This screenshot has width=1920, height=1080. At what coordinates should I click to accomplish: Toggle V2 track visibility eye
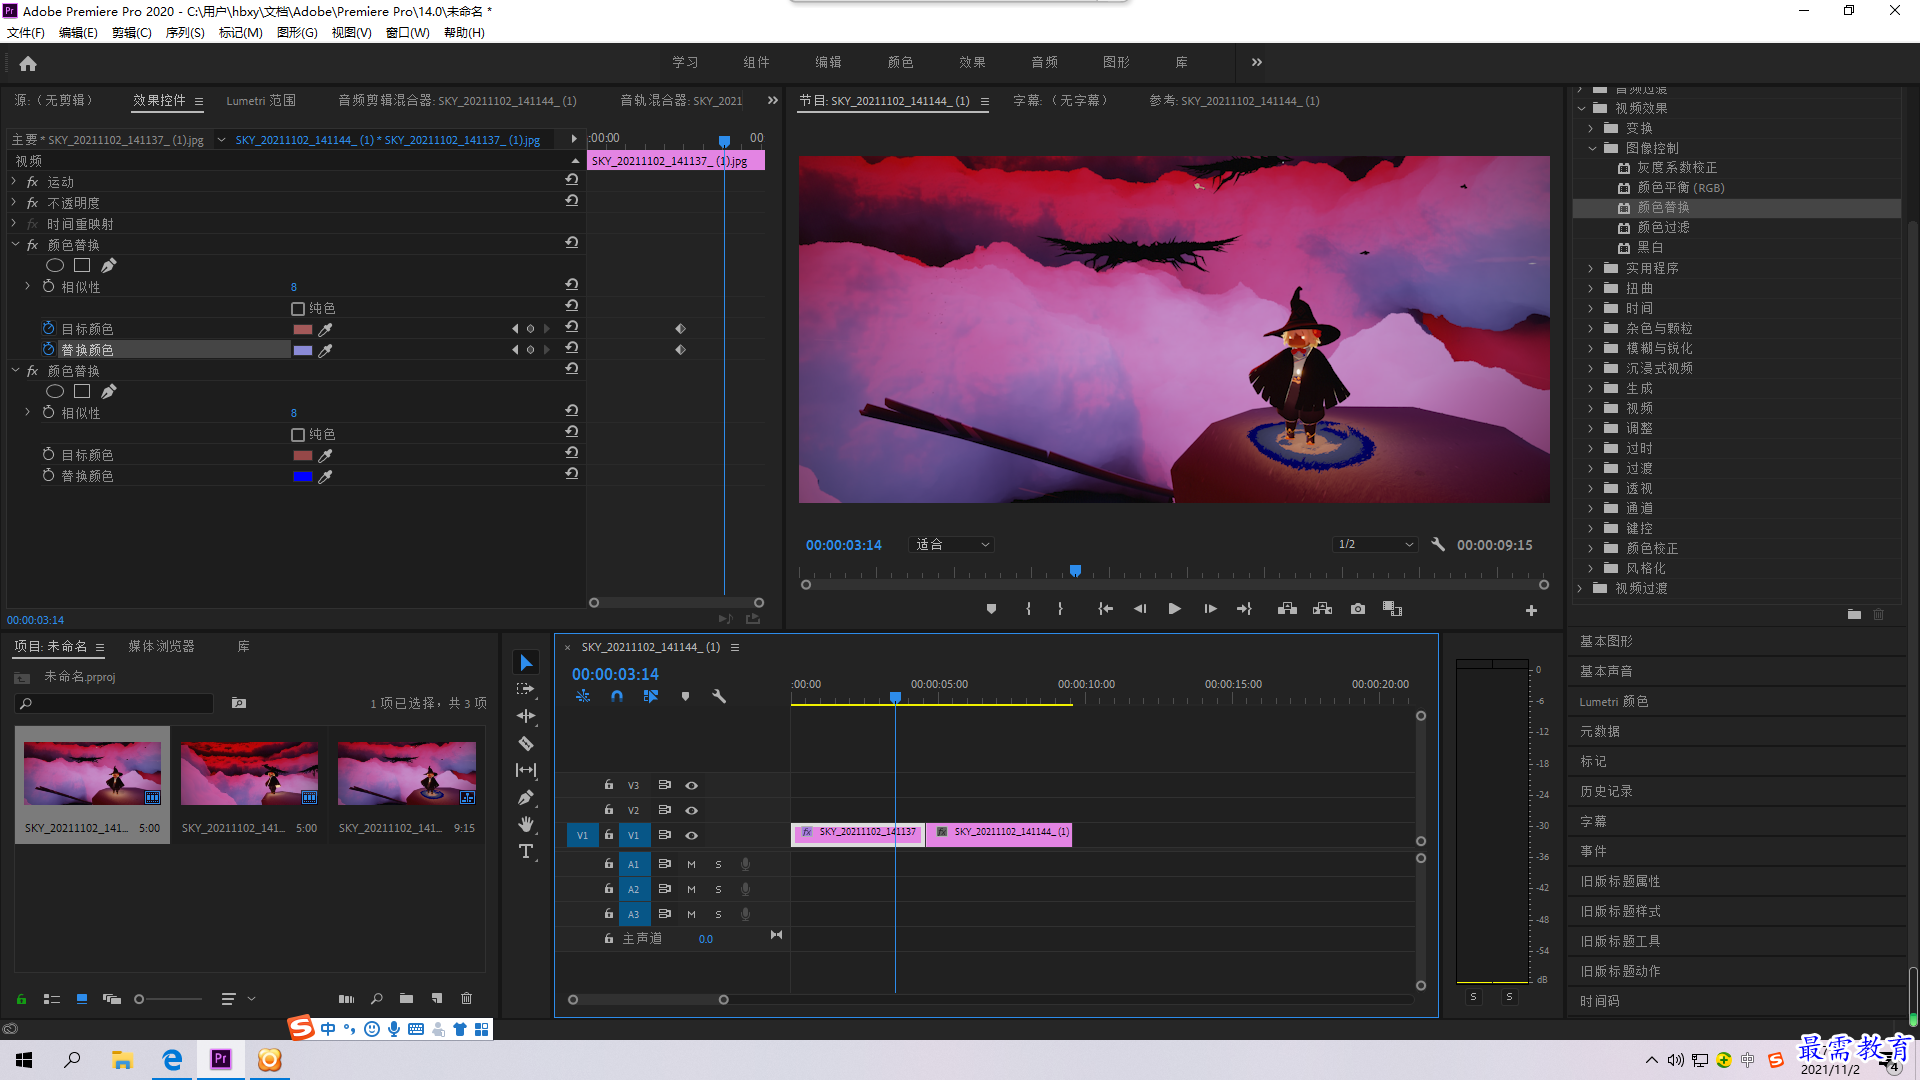coord(691,810)
